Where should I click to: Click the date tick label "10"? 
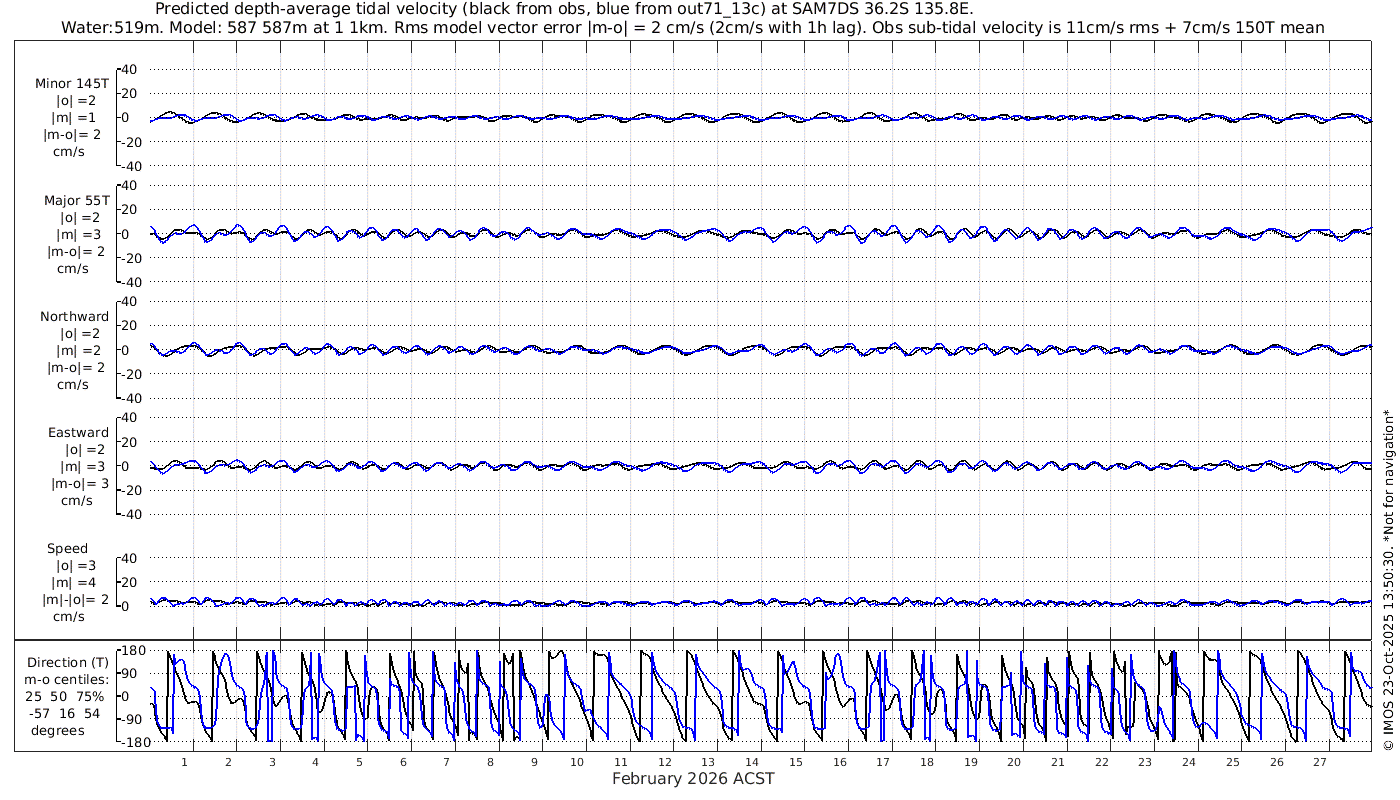click(578, 762)
